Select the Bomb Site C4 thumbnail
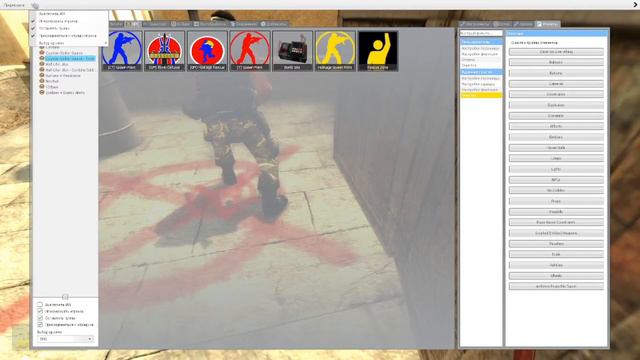The height and width of the screenshot is (360, 640). [292, 51]
